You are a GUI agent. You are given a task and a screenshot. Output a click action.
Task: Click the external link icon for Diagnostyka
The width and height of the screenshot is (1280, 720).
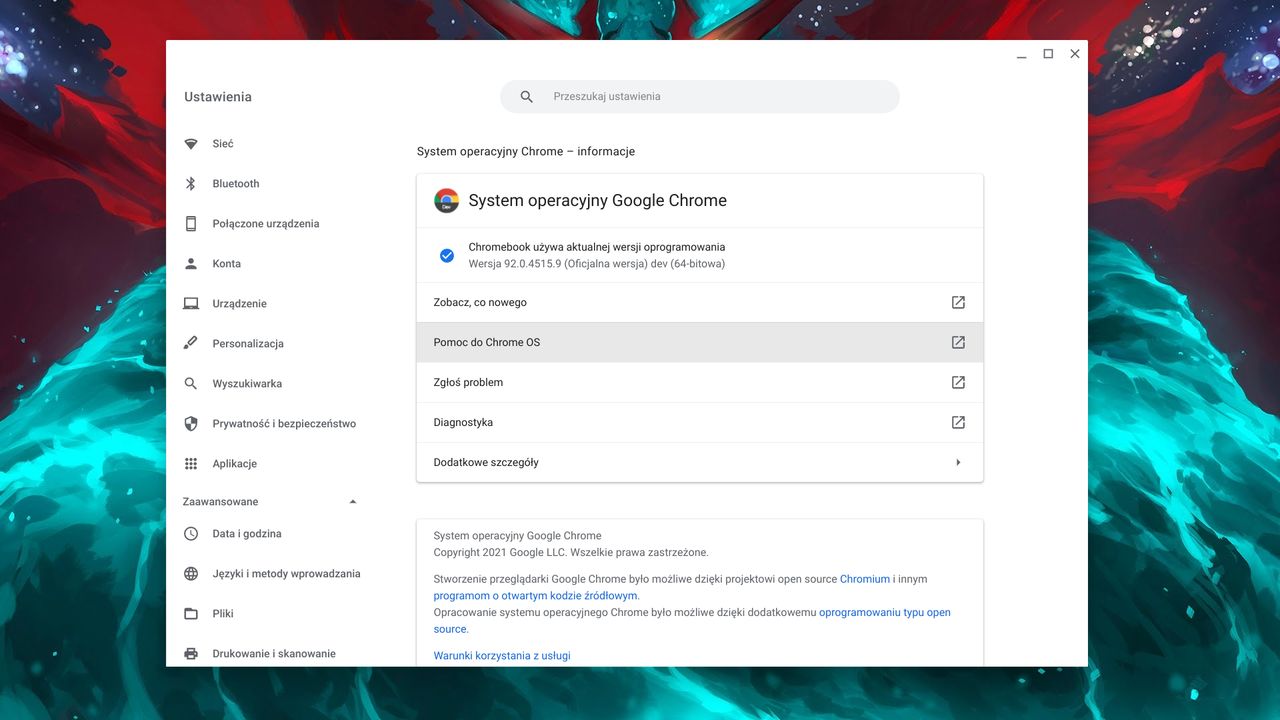[x=958, y=422]
